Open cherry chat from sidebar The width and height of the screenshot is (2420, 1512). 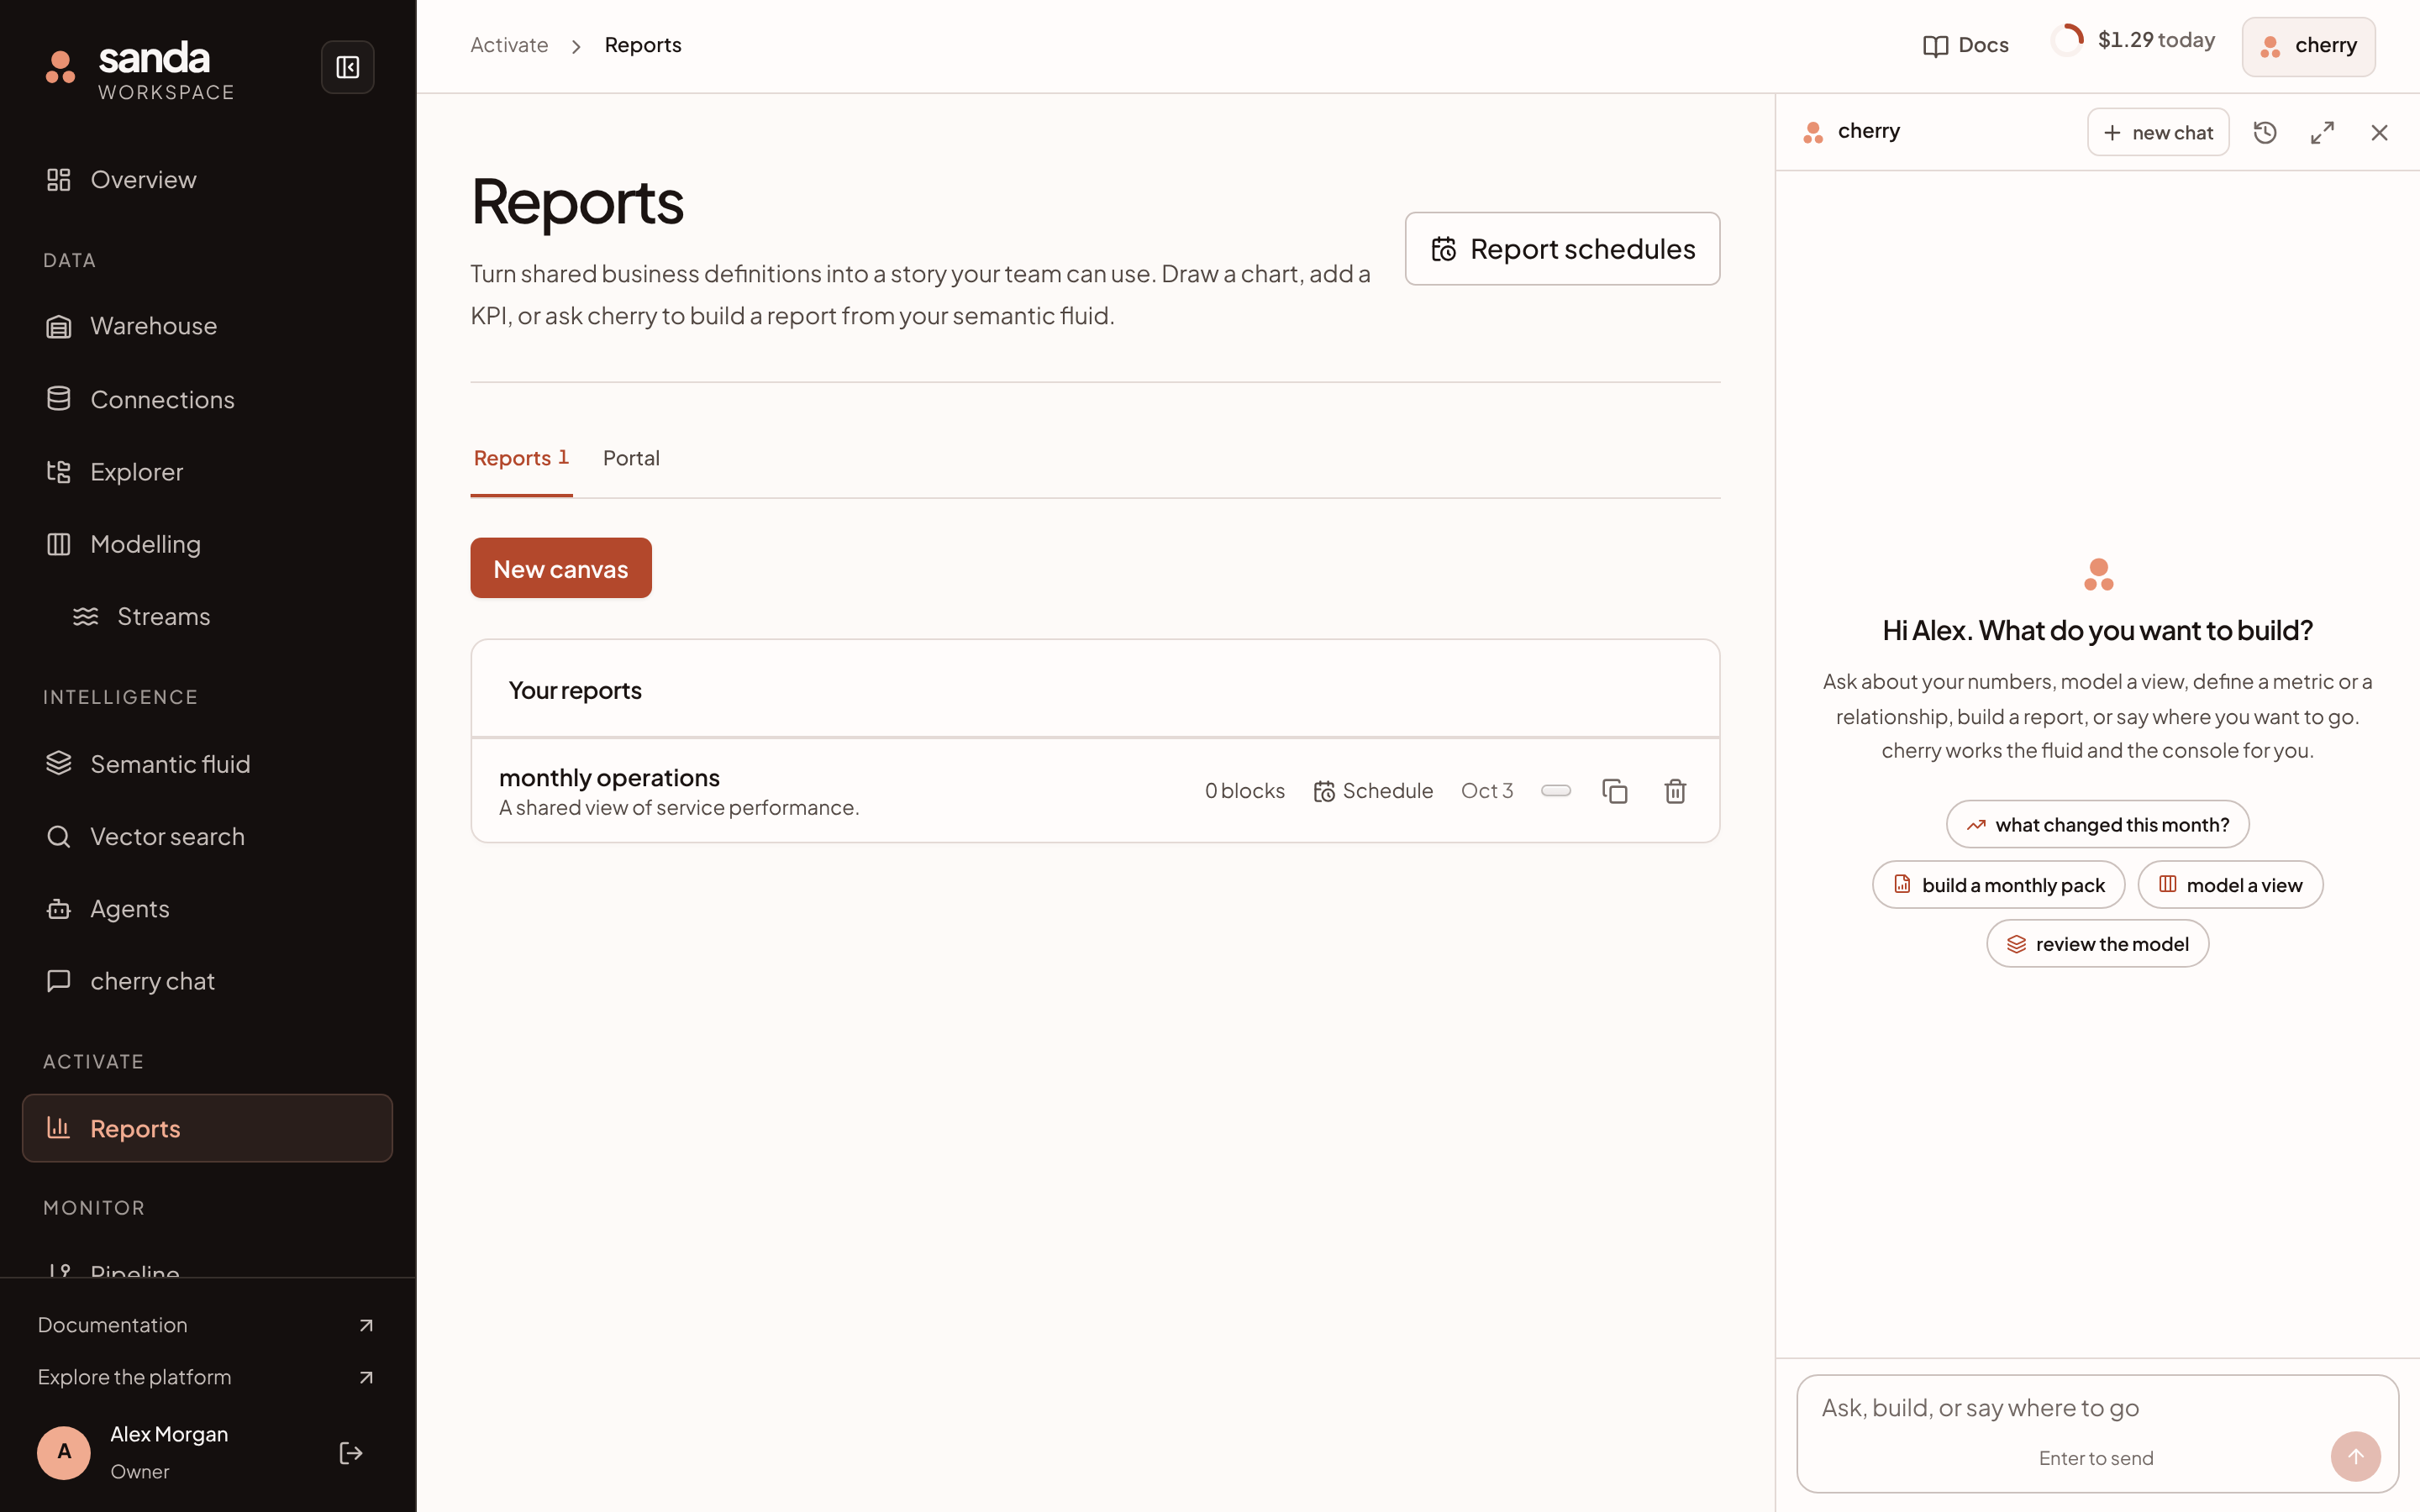207,981
